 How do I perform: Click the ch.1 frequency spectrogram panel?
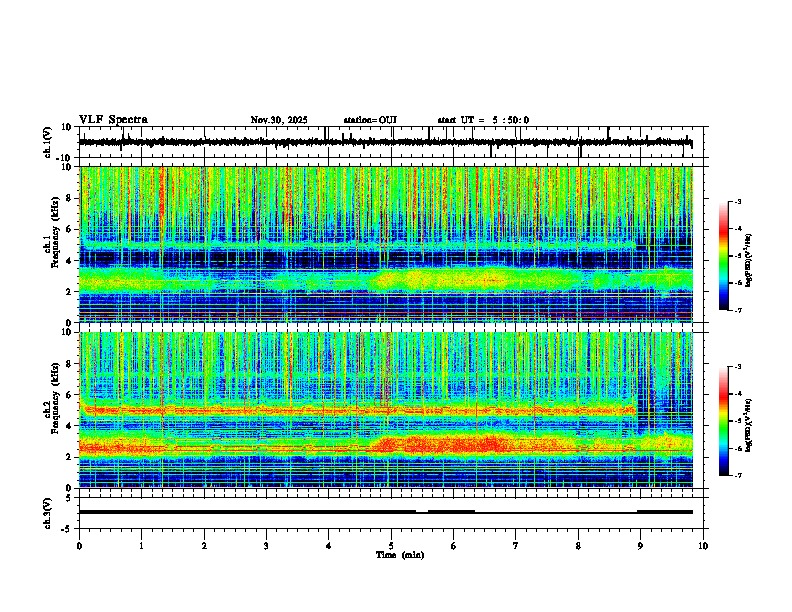[386, 244]
